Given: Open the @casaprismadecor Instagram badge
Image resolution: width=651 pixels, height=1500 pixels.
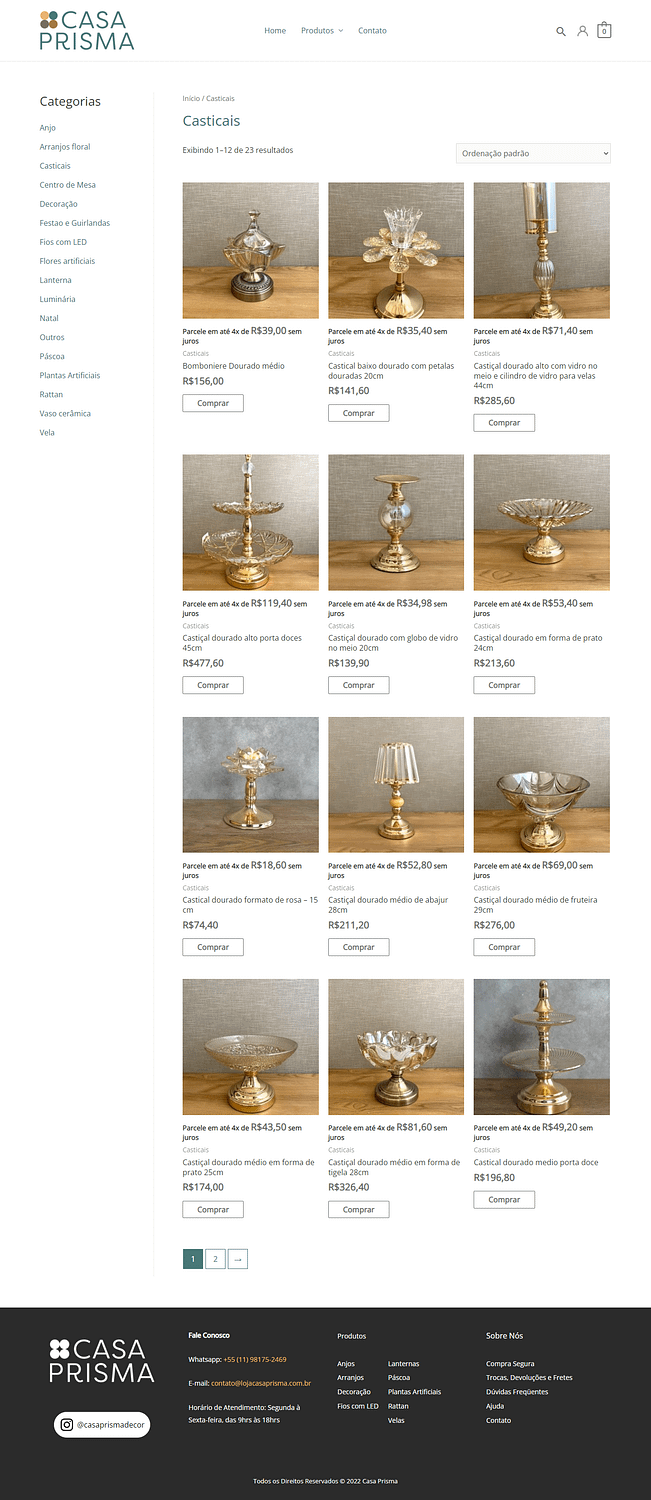Looking at the screenshot, I should [x=102, y=1424].
